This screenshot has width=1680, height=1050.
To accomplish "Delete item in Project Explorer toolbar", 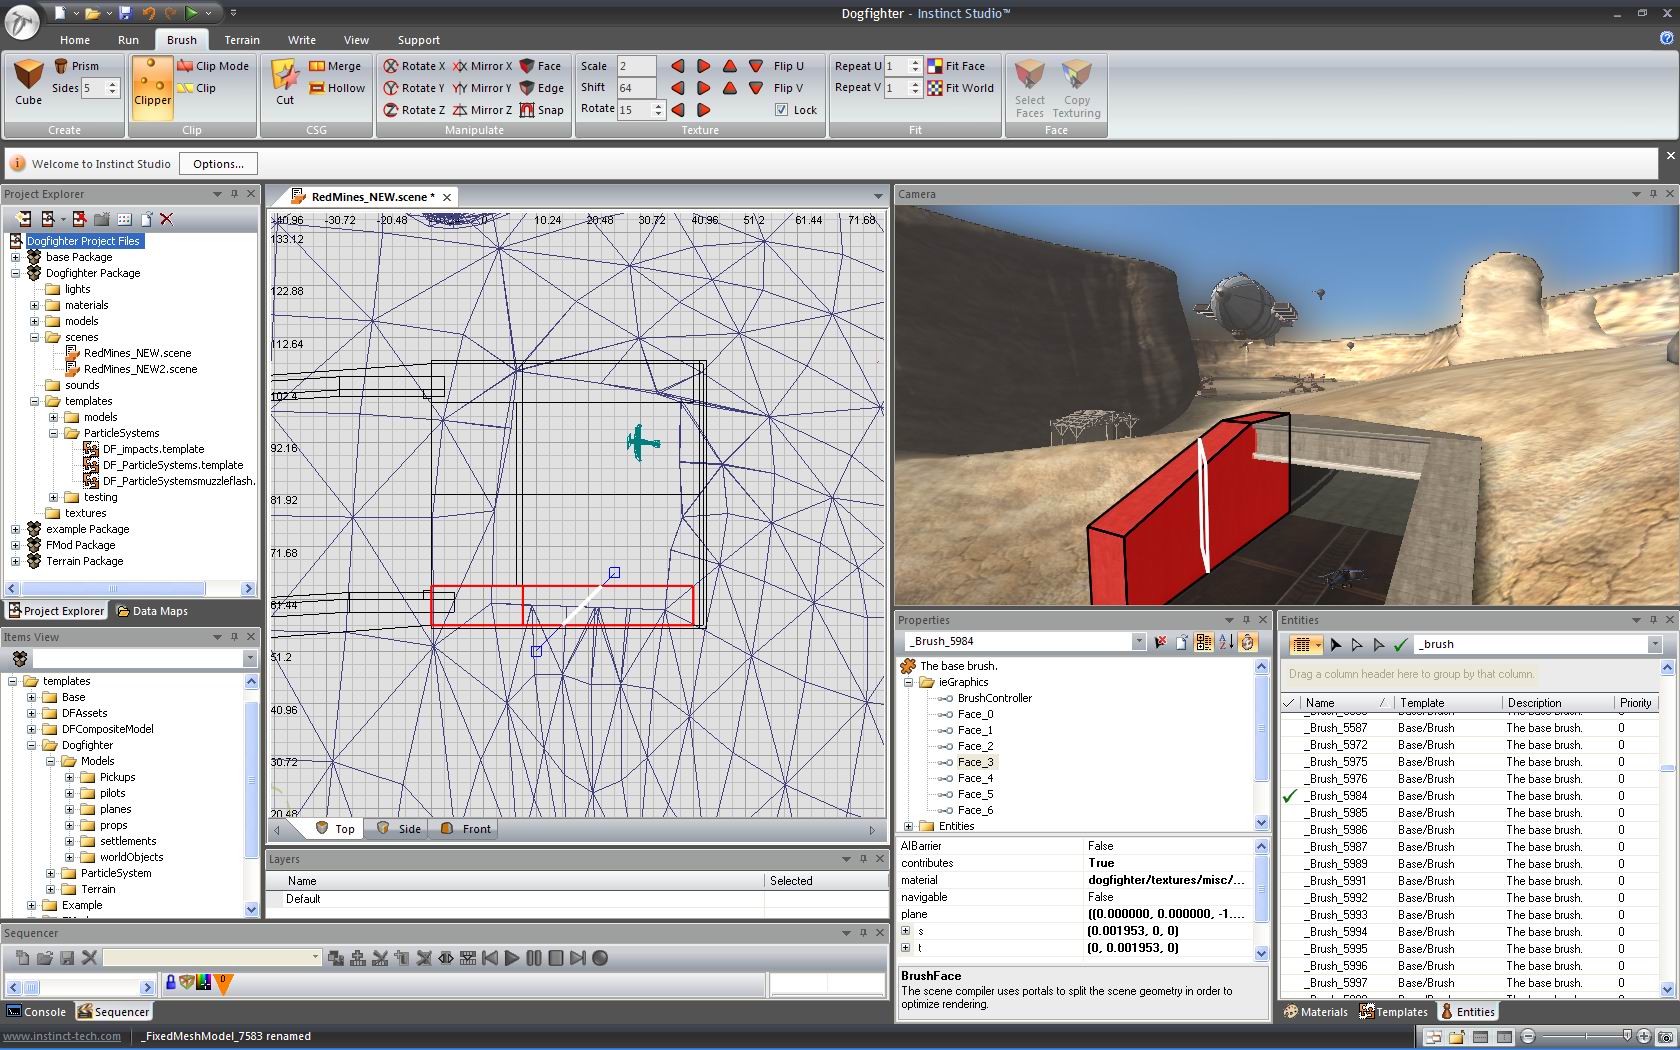I will (x=166, y=219).
